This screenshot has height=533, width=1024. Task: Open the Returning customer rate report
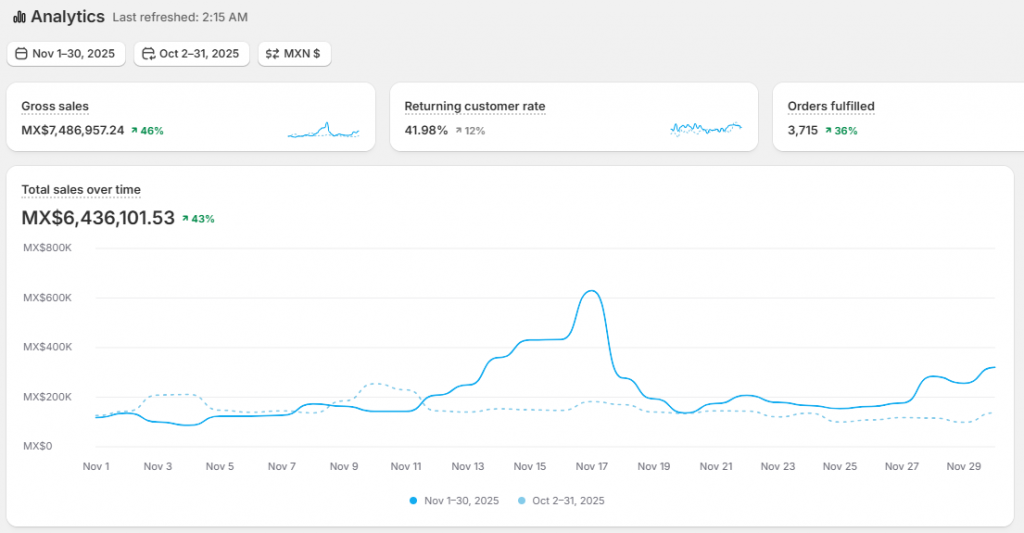pyautogui.click(x=475, y=106)
